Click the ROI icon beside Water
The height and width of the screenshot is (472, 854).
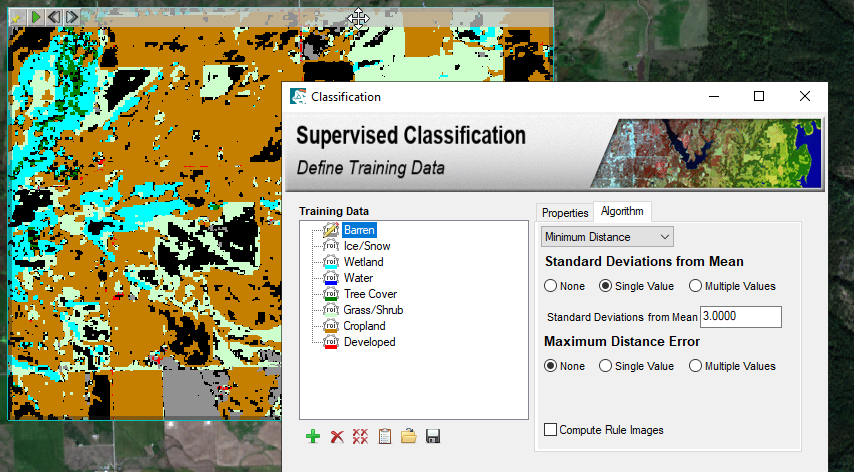pyautogui.click(x=331, y=278)
